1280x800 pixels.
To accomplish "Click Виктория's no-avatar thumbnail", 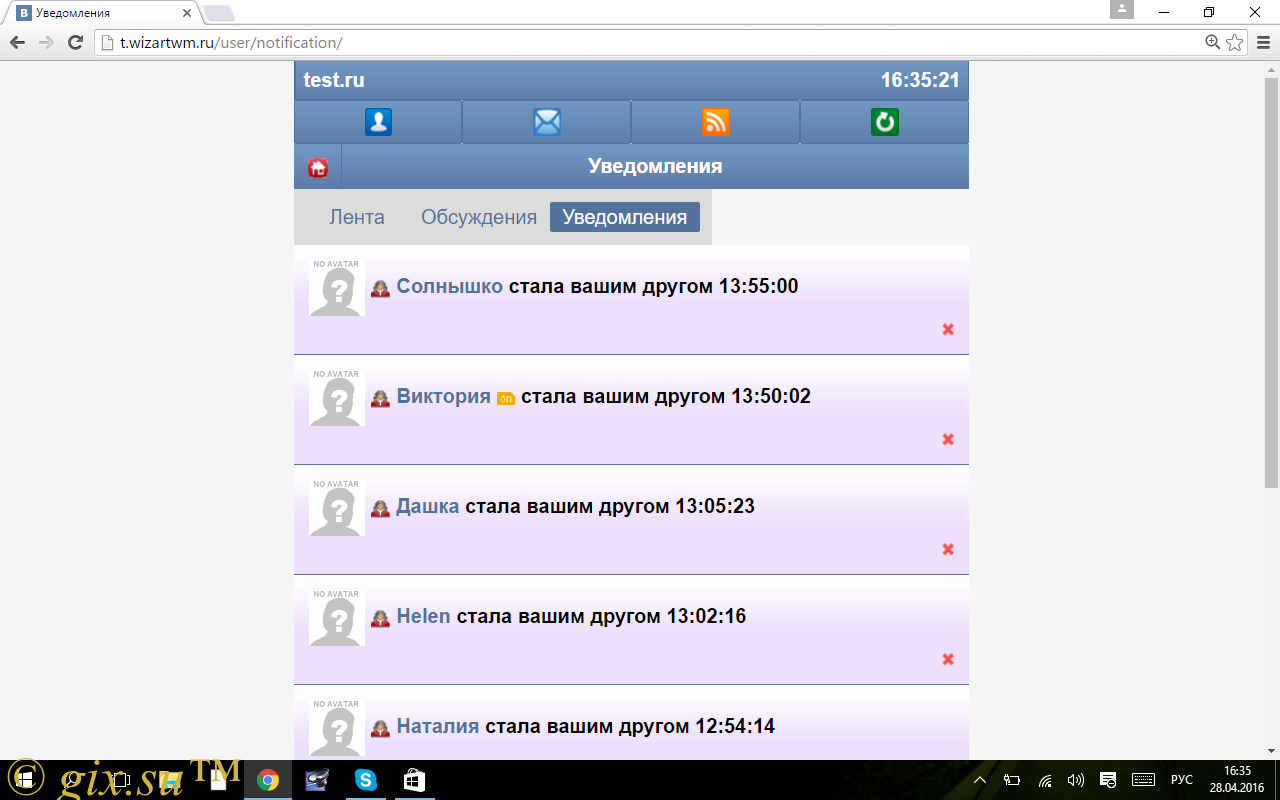I will 336,397.
